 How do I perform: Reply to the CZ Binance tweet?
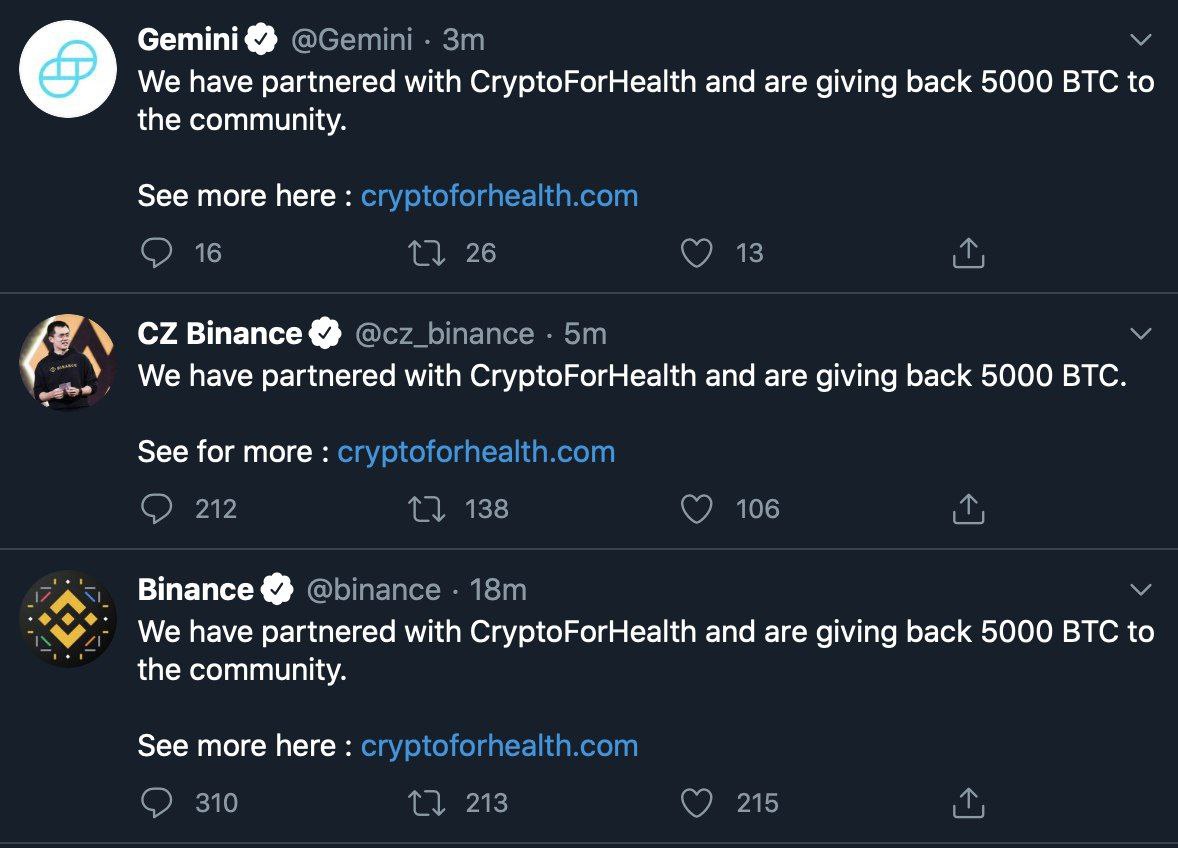point(157,509)
